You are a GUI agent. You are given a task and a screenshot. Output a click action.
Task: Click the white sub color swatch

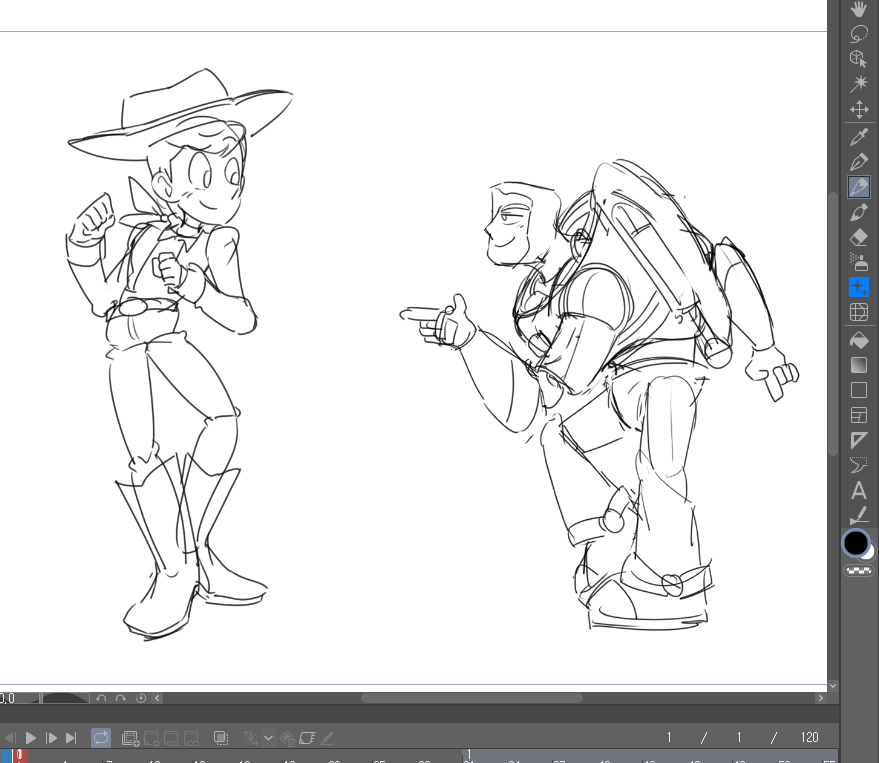tap(868, 553)
